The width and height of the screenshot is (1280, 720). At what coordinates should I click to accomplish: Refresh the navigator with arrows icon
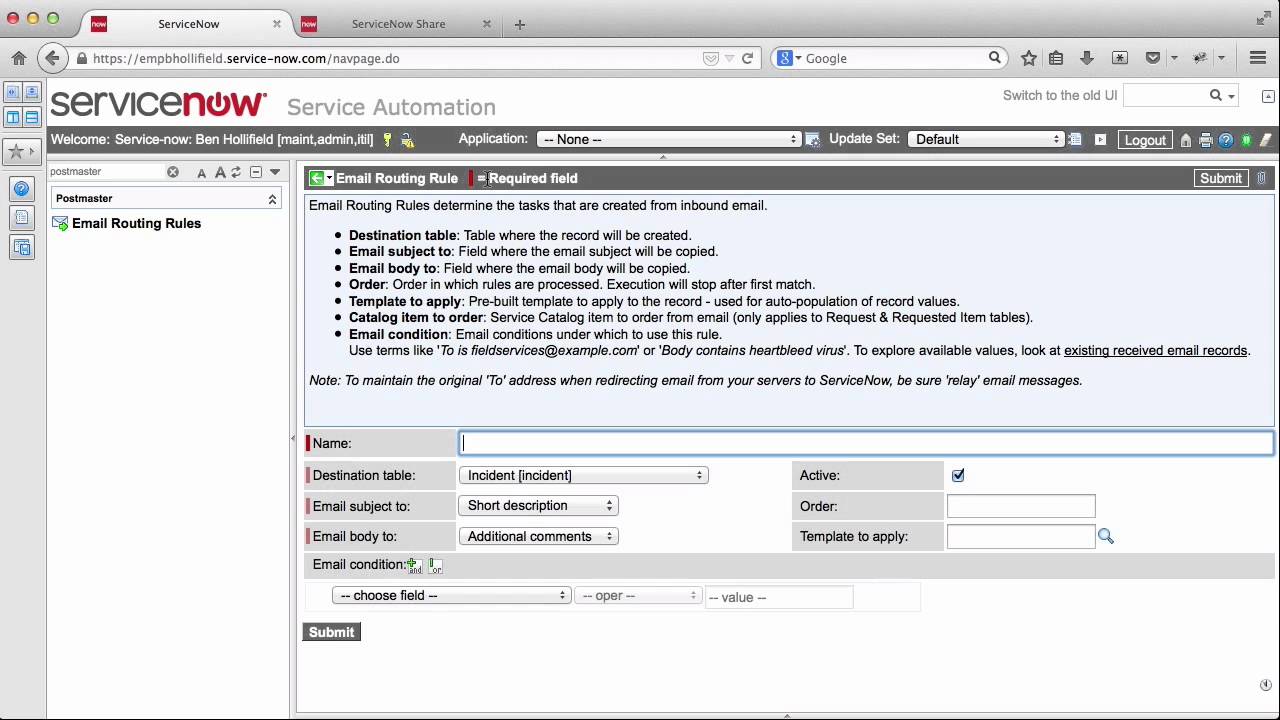[236, 172]
